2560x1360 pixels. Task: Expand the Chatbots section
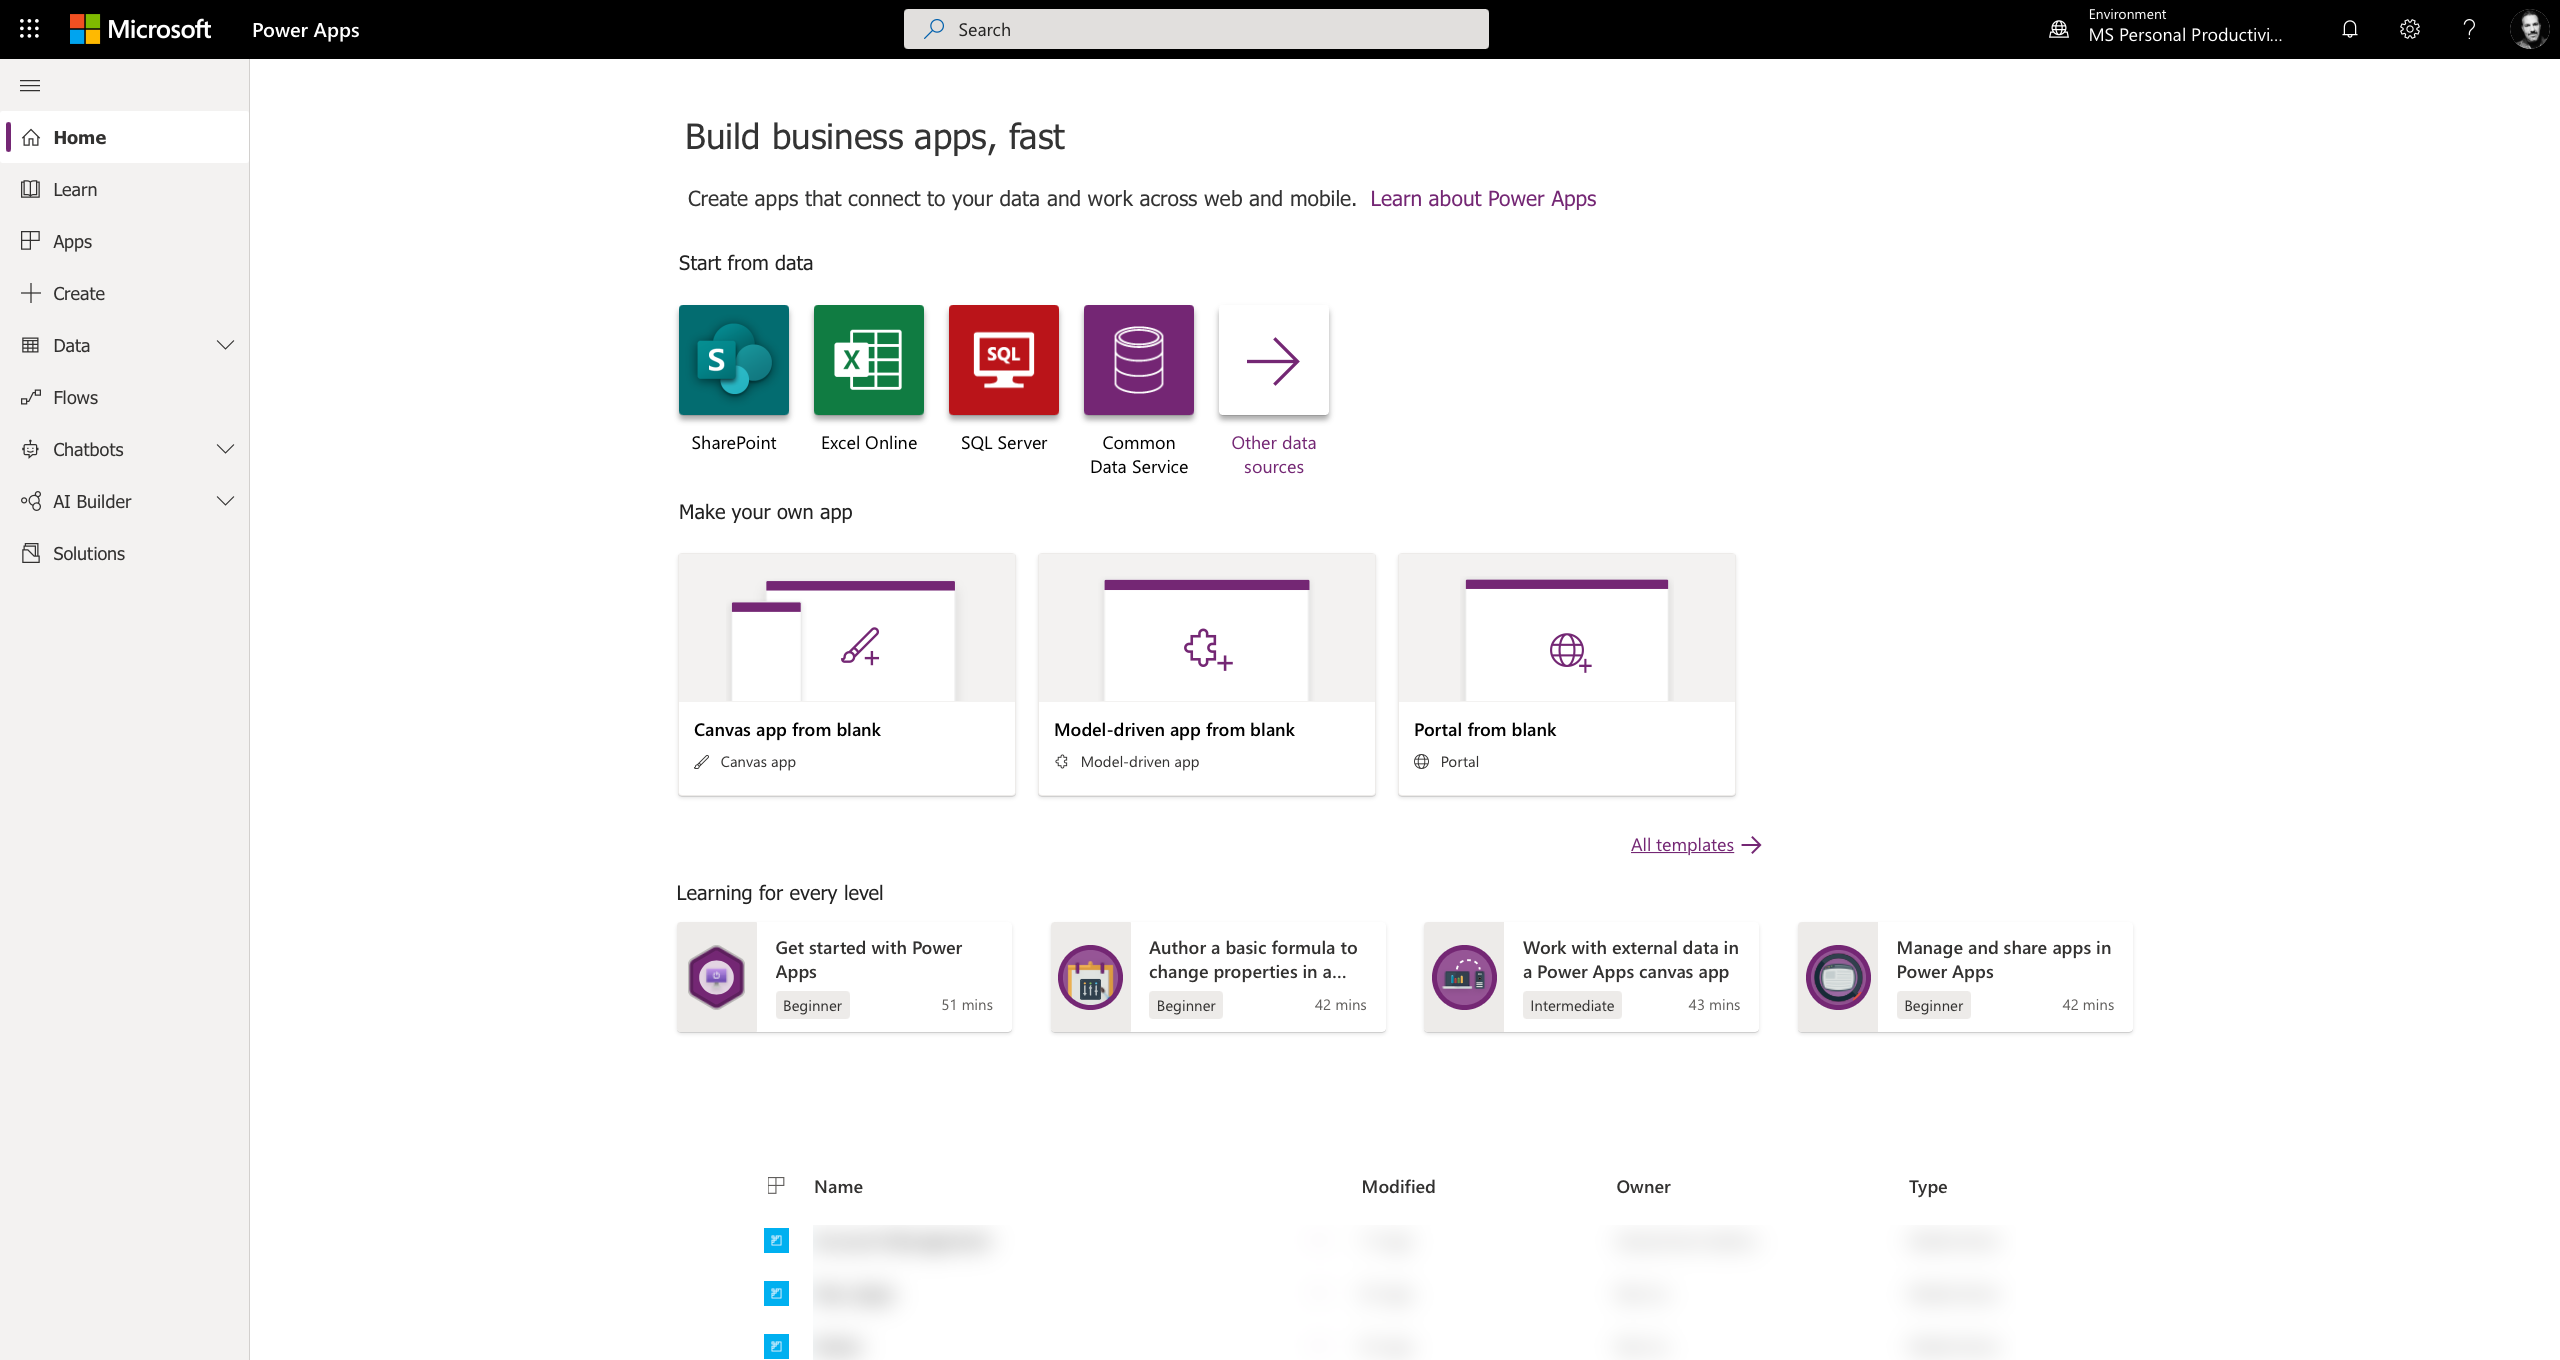tap(225, 449)
